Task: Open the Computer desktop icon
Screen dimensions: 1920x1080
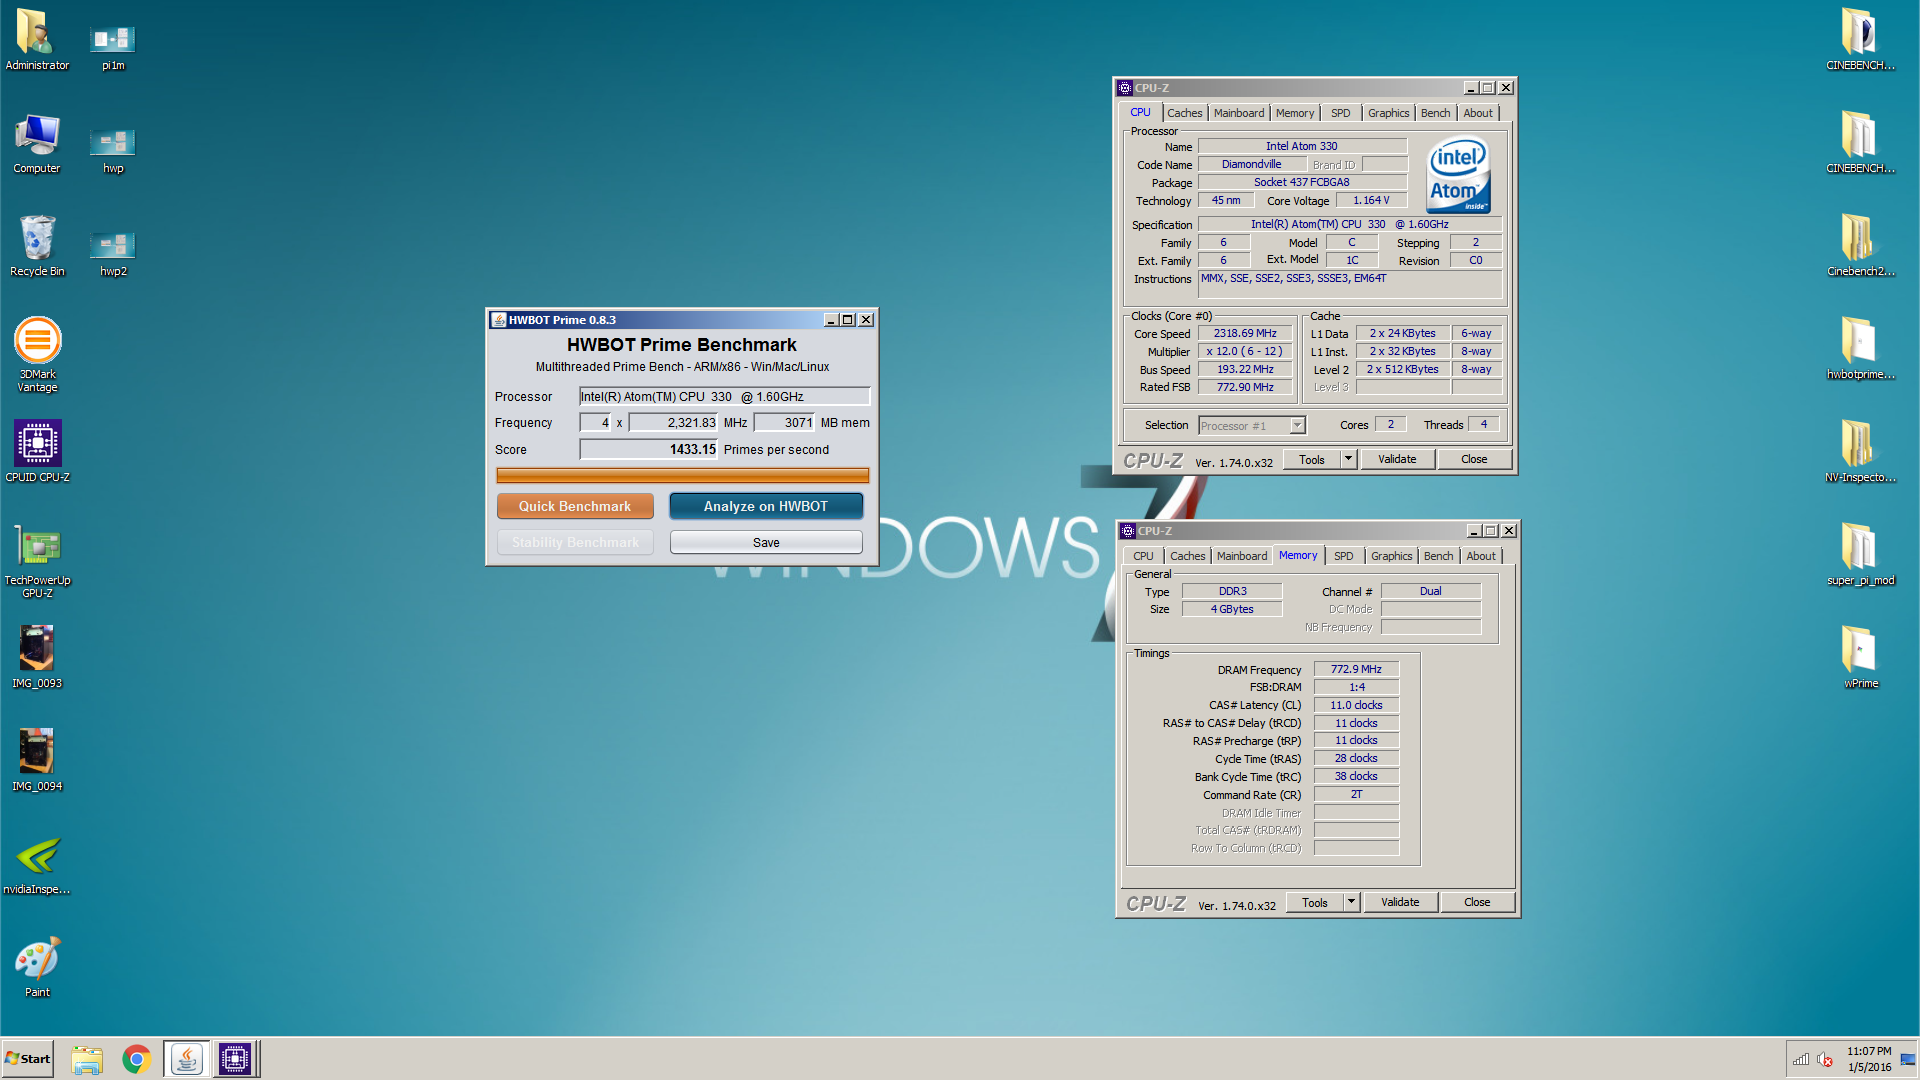Action: tap(37, 143)
